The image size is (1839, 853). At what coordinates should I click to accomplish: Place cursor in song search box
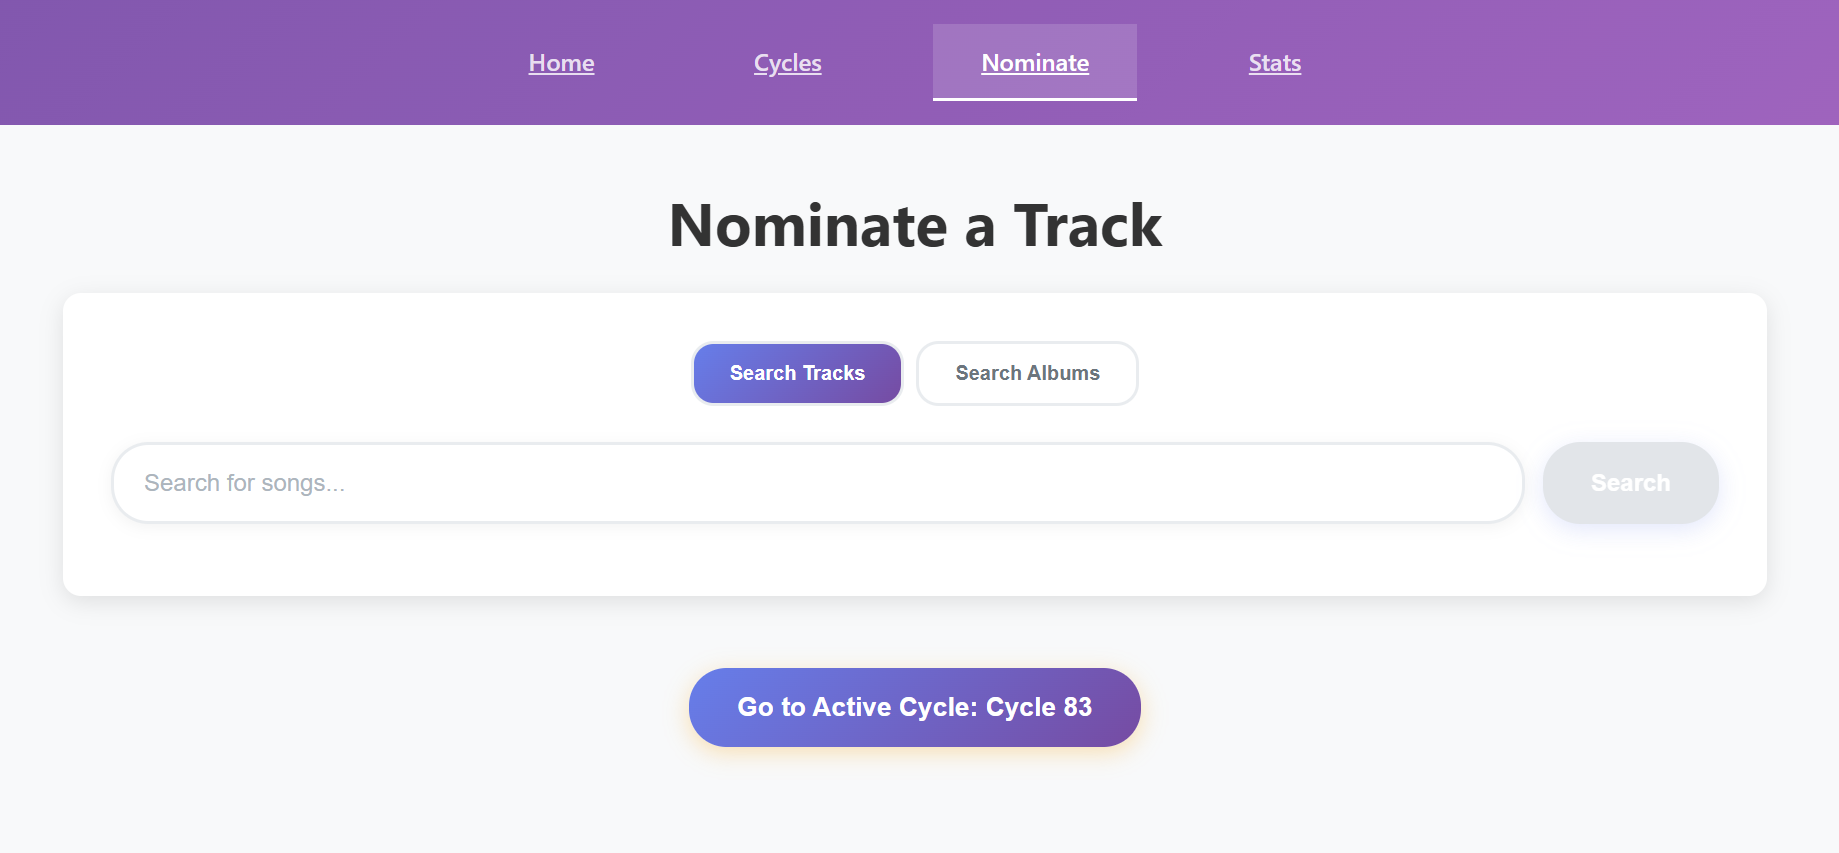pyautogui.click(x=816, y=483)
